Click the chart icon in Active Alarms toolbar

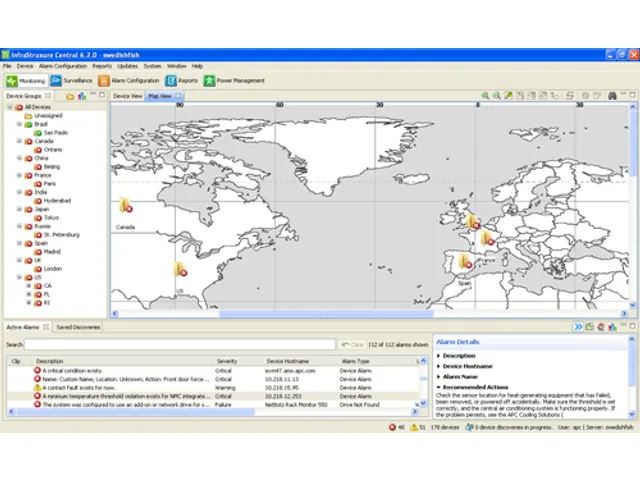612,327
